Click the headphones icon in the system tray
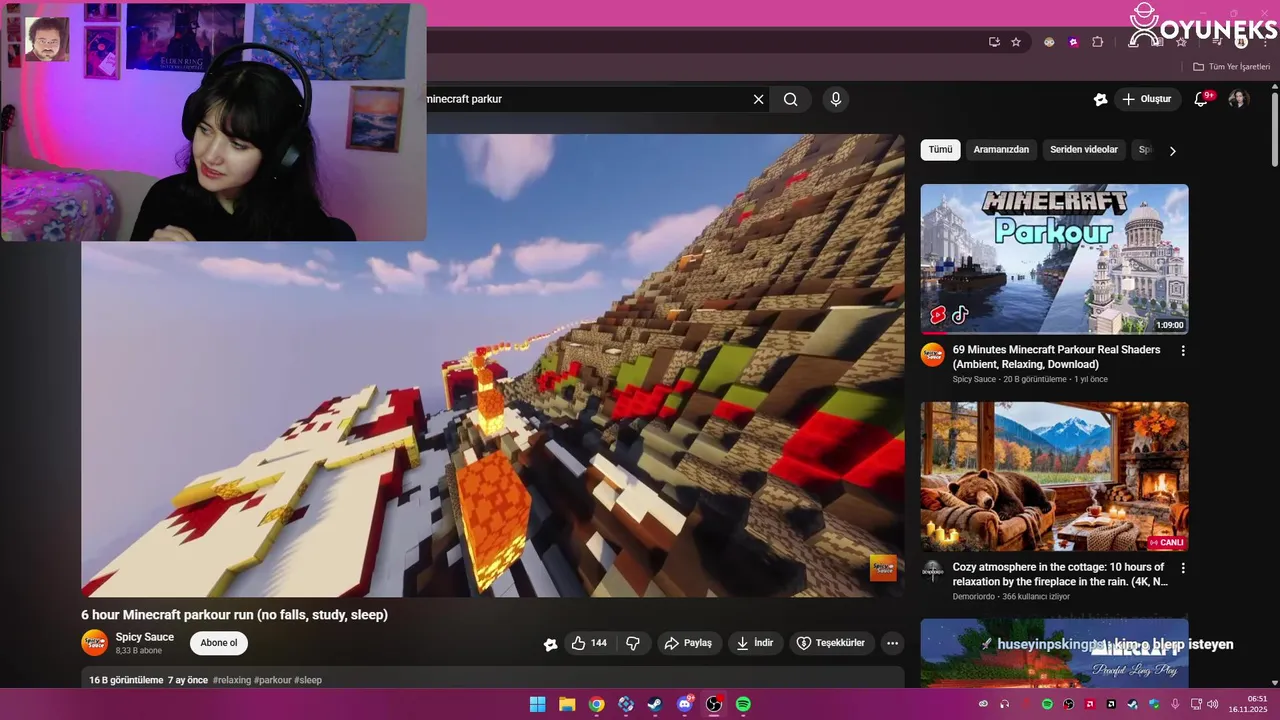 1005,705
